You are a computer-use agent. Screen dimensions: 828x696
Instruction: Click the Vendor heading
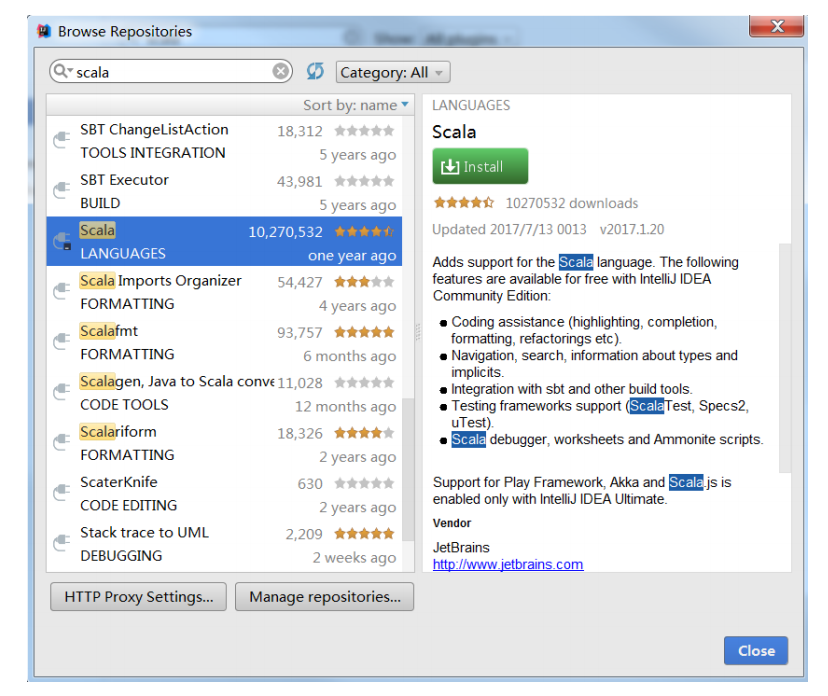[452, 523]
